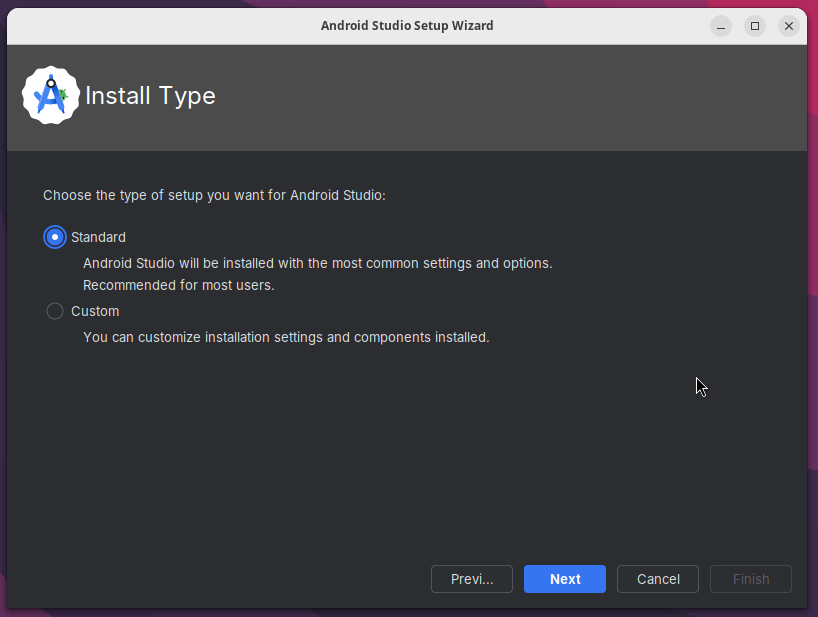Viewport: 818px width, 617px height.
Task: Click the greyed-out Finish button
Action: pyautogui.click(x=750, y=579)
